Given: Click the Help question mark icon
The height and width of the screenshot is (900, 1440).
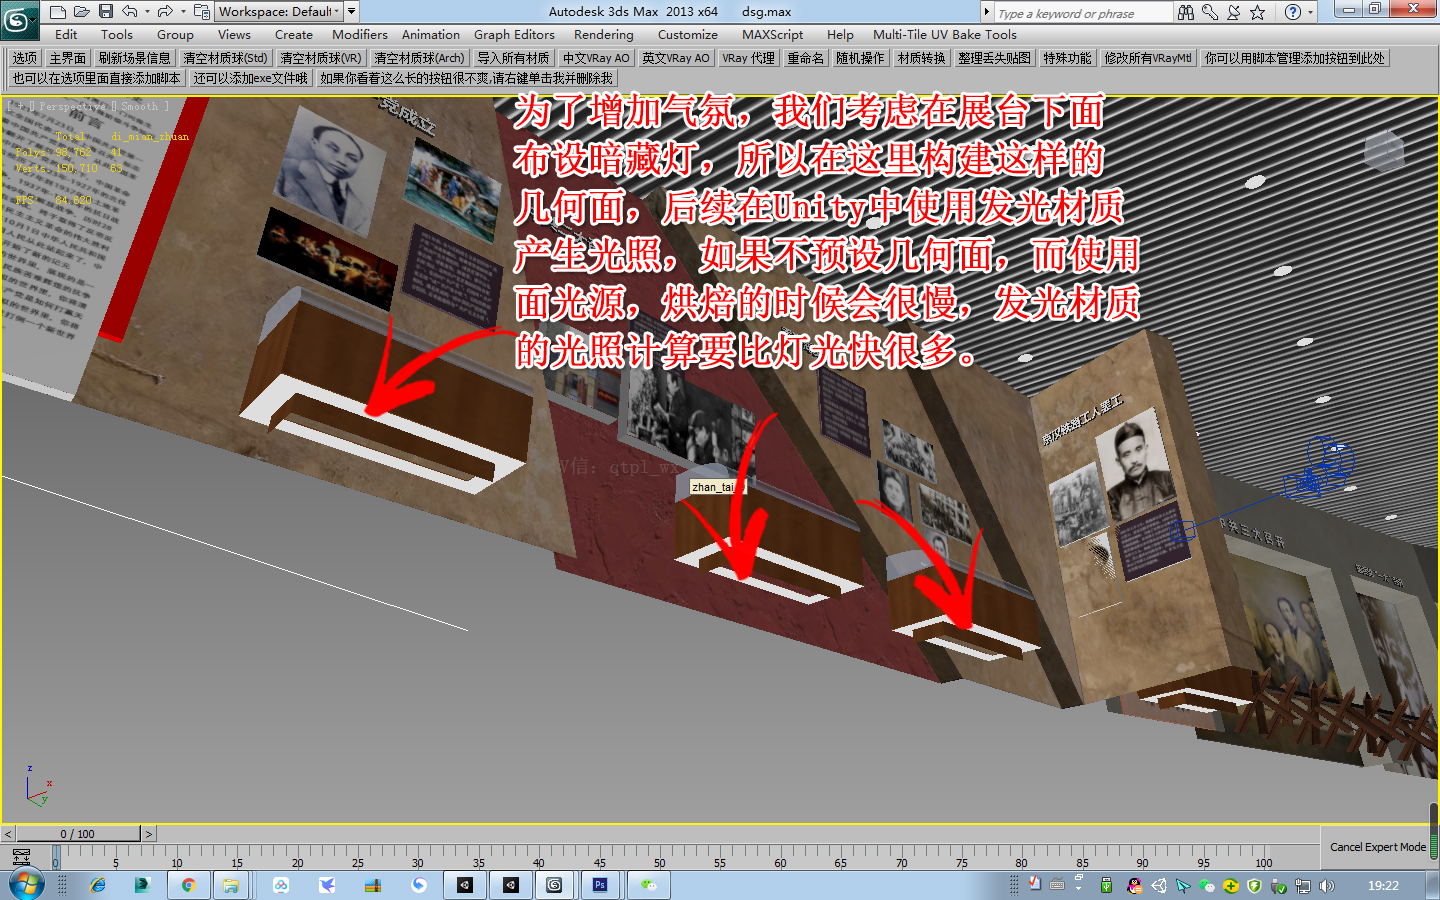Looking at the screenshot, I should (x=1293, y=12).
